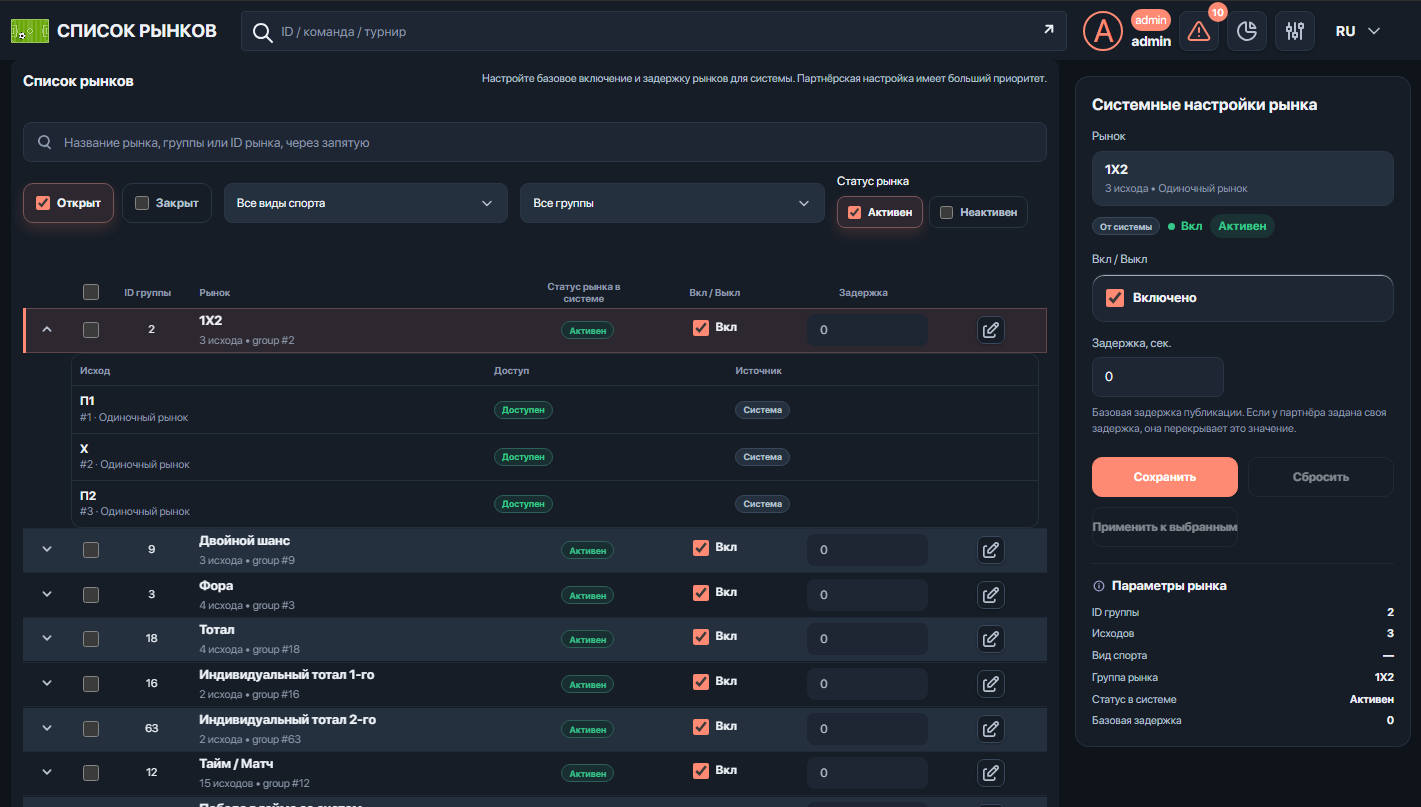Click the magnifier icon in top search bar

point(262,32)
